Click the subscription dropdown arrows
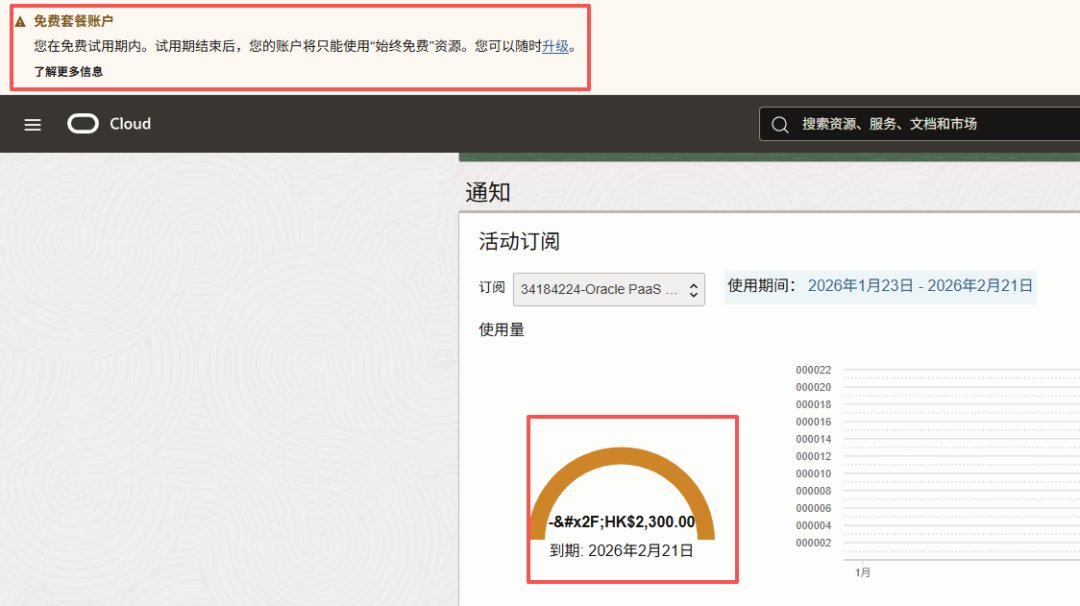Image resolution: width=1080 pixels, height=606 pixels. pos(694,290)
